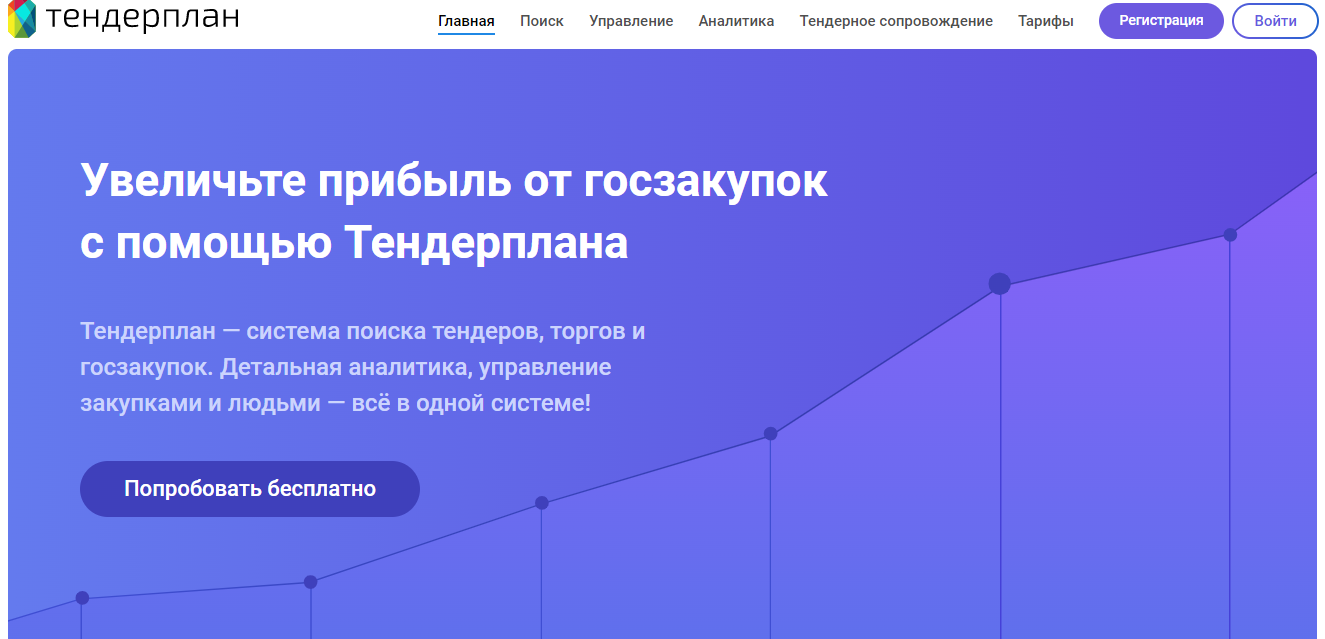Click the largest data point on the chart
This screenshot has width=1325, height=639.
[x=999, y=284]
